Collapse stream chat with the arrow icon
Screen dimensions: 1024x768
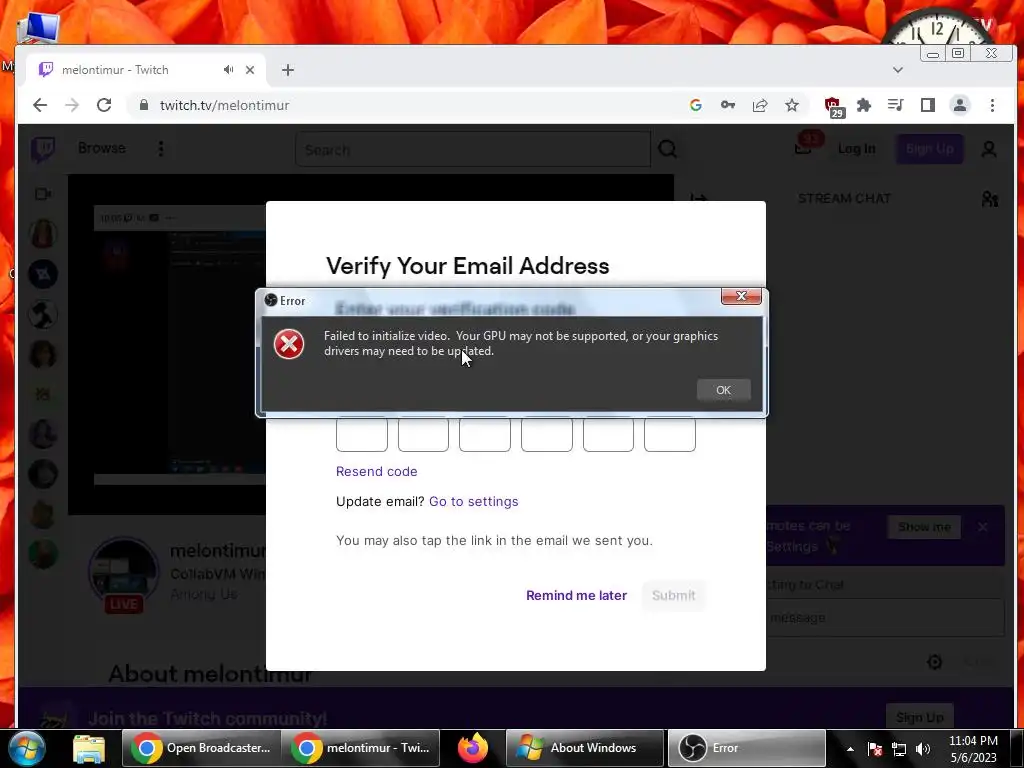[699, 199]
